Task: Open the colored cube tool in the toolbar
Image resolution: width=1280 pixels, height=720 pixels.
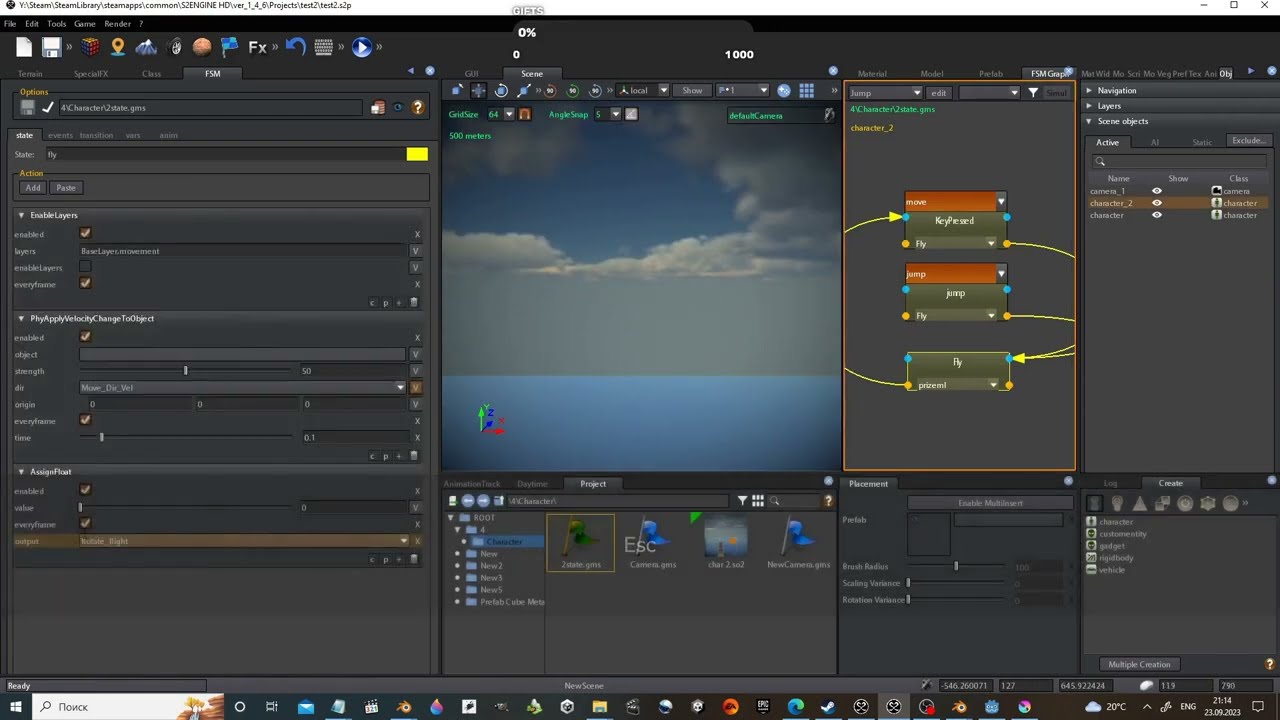Action: (x=90, y=47)
